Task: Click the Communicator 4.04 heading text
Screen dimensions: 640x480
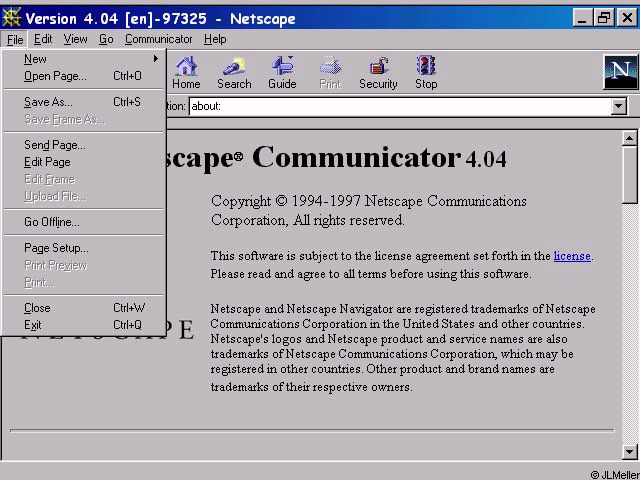Action: pos(380,158)
